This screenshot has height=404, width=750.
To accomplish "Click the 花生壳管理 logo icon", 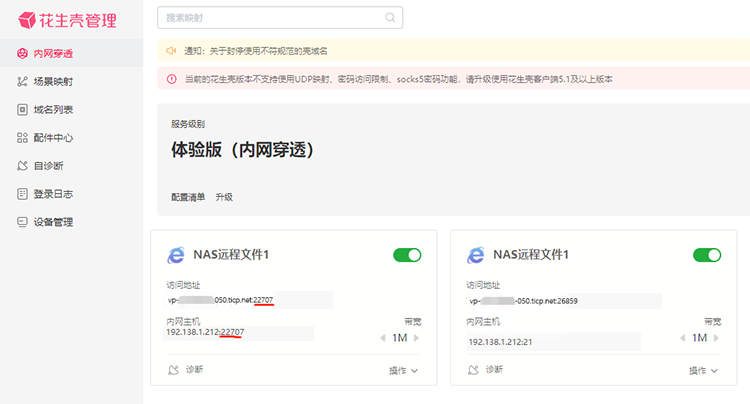I will [27, 20].
